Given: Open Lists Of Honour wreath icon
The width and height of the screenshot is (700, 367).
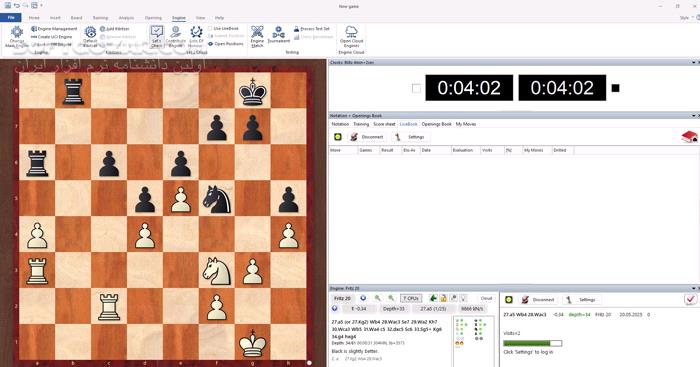Looking at the screenshot, I should point(196,31).
